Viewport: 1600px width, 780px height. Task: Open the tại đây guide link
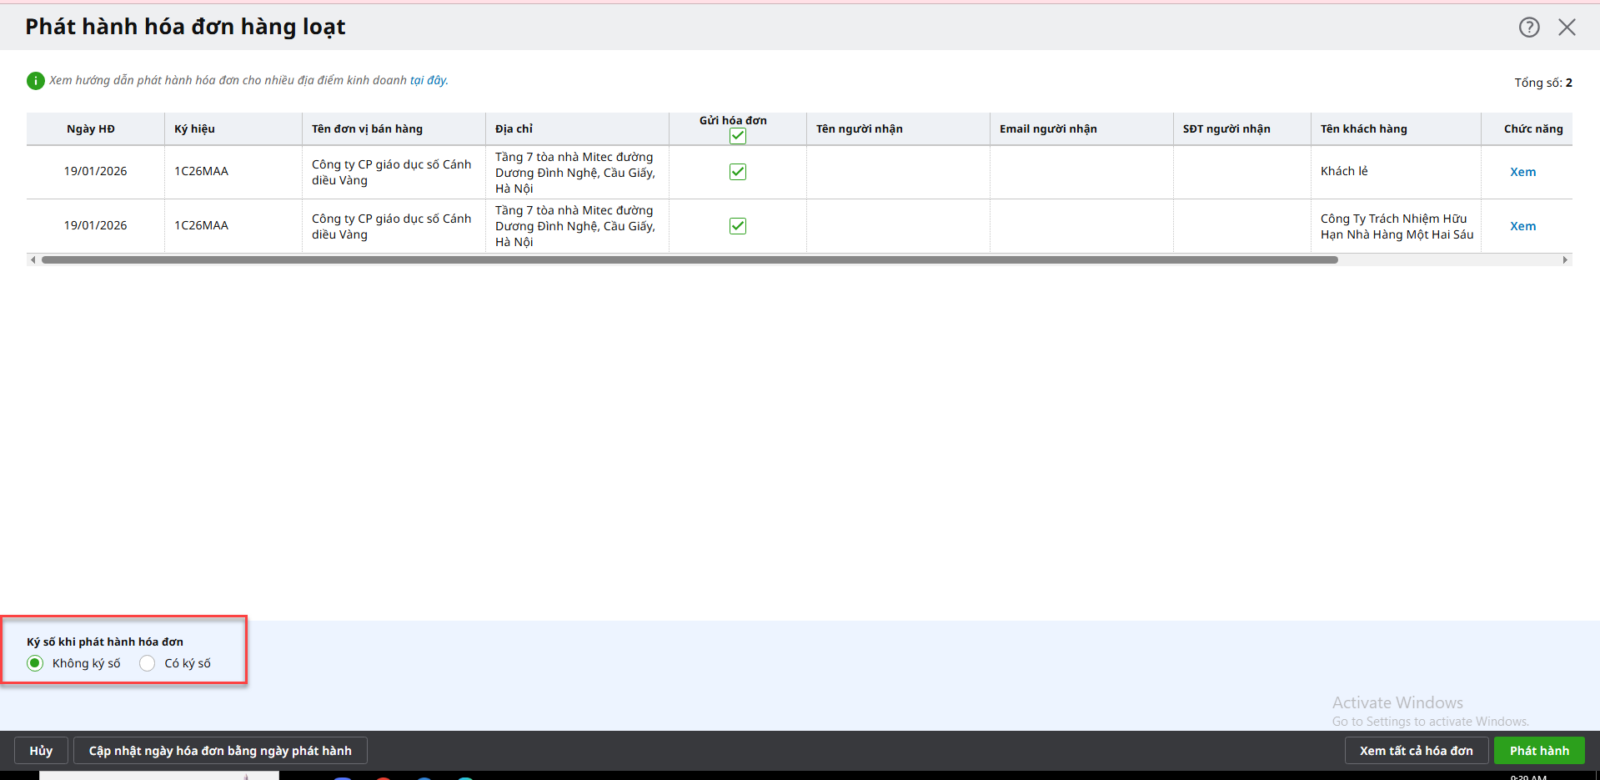tap(428, 81)
